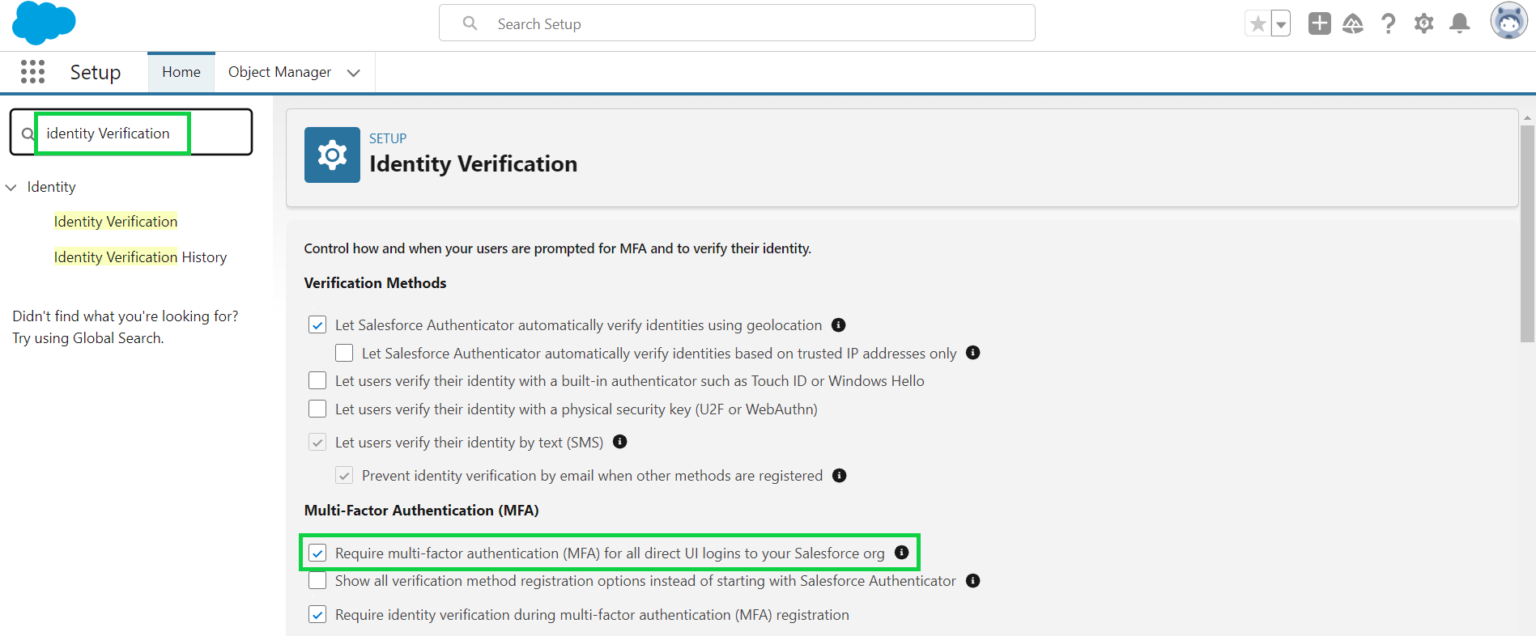Open the App Launcher grid

pos(33,71)
